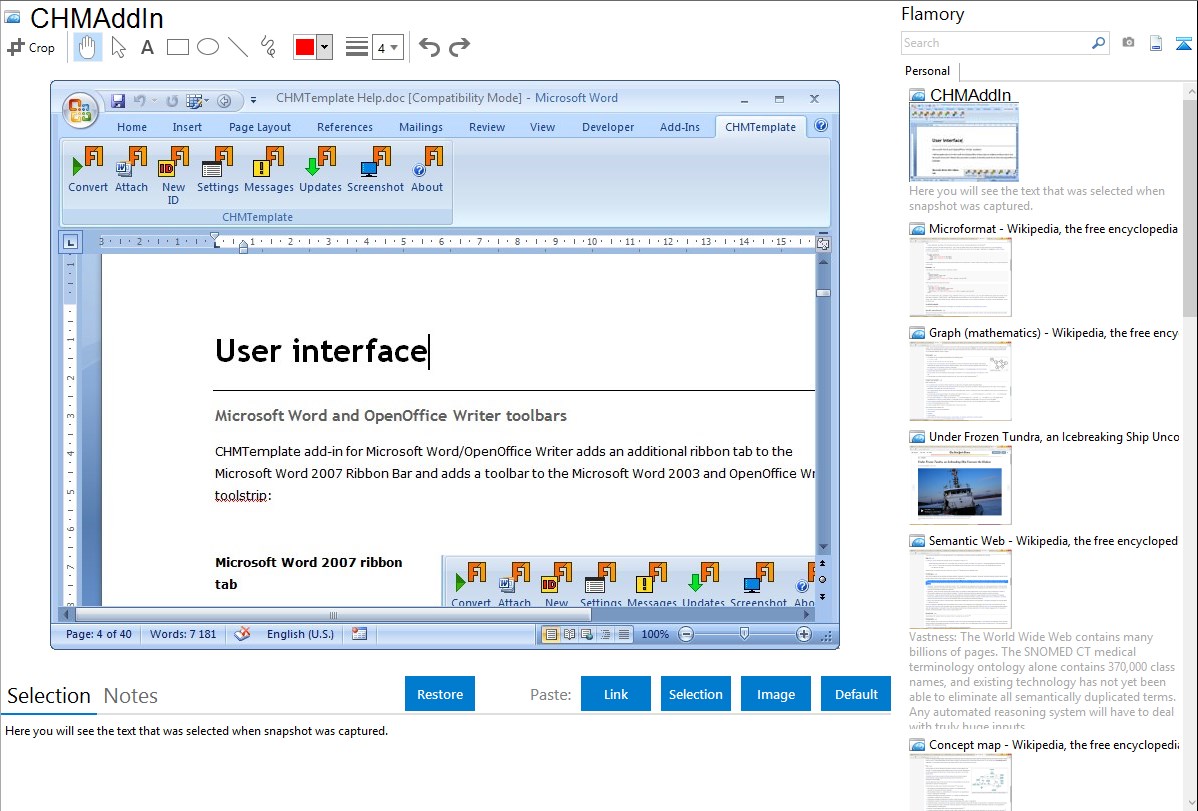Switch to Web Layout view
The width and height of the screenshot is (1198, 811).
click(587, 634)
